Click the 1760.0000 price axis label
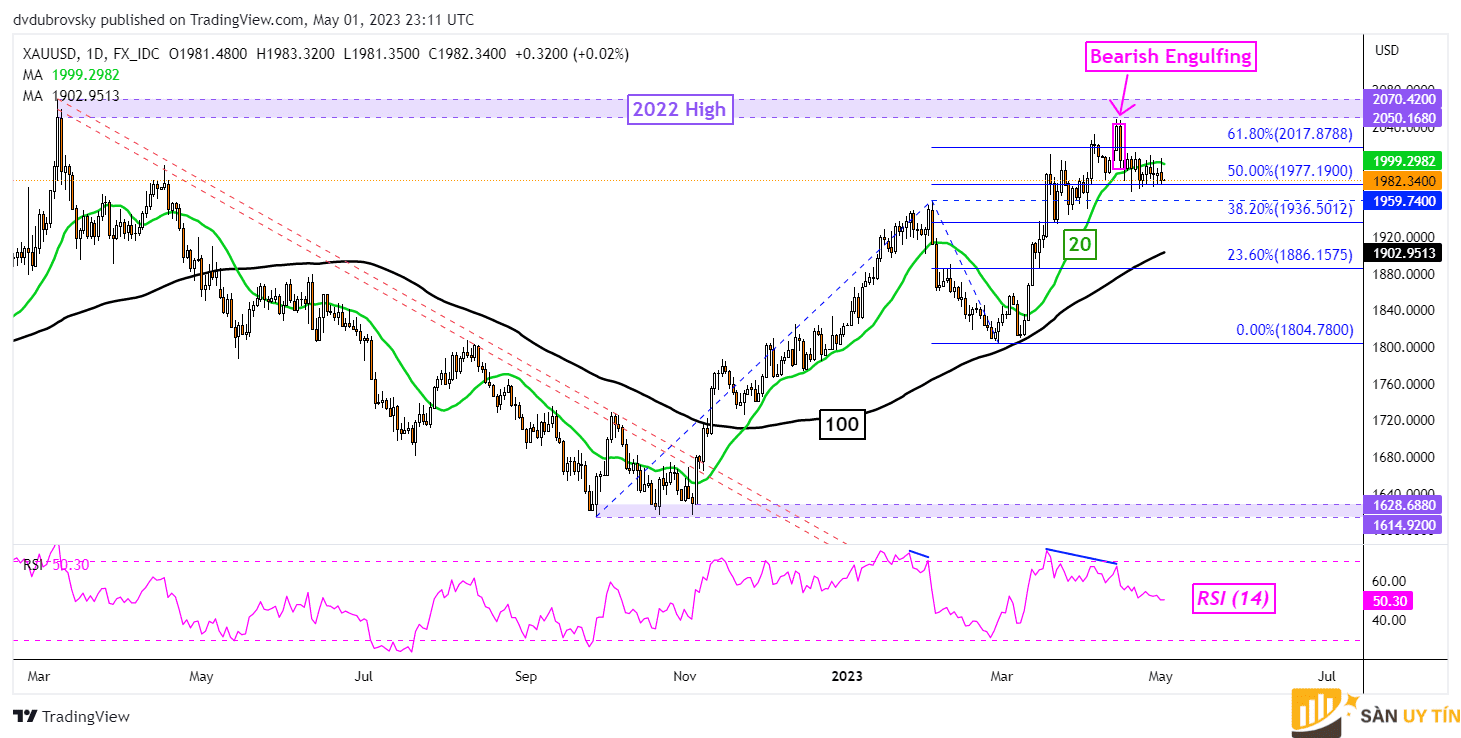Screen dimensions: 1461x738 point(1406,384)
